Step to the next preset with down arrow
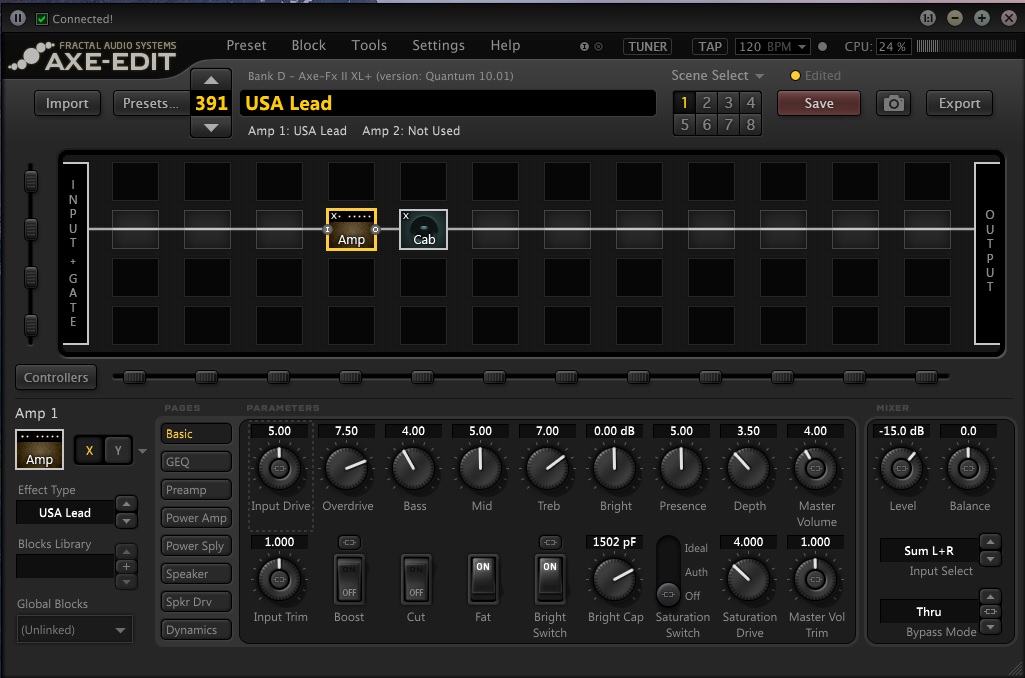1025x678 pixels. pos(210,127)
